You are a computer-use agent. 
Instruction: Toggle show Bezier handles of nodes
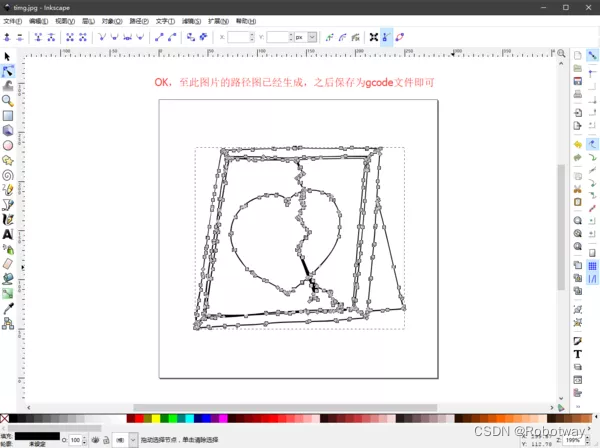pos(386,37)
